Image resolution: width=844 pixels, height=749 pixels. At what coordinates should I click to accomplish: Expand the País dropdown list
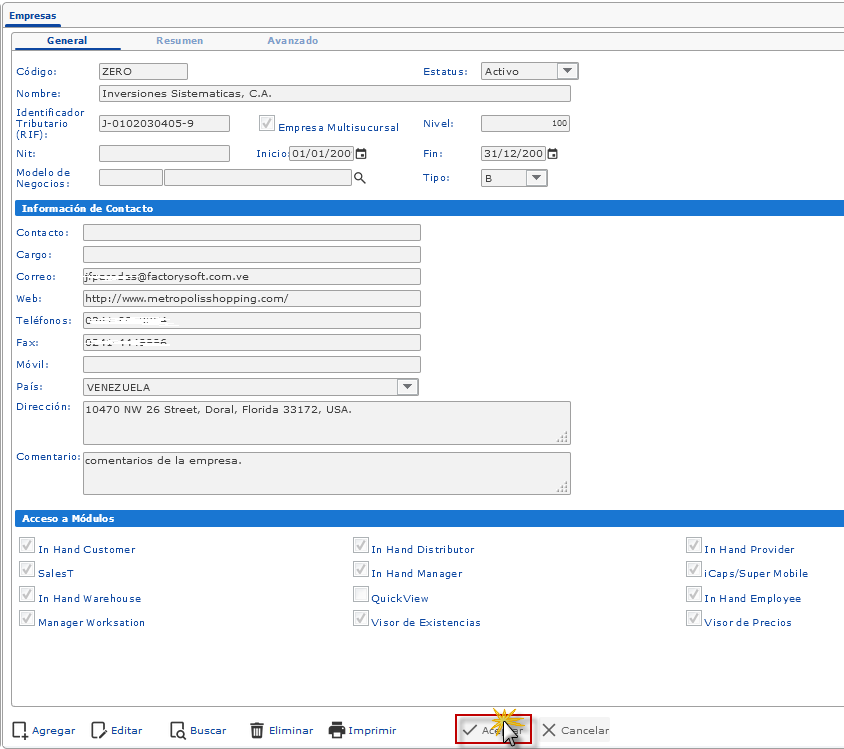pos(406,387)
